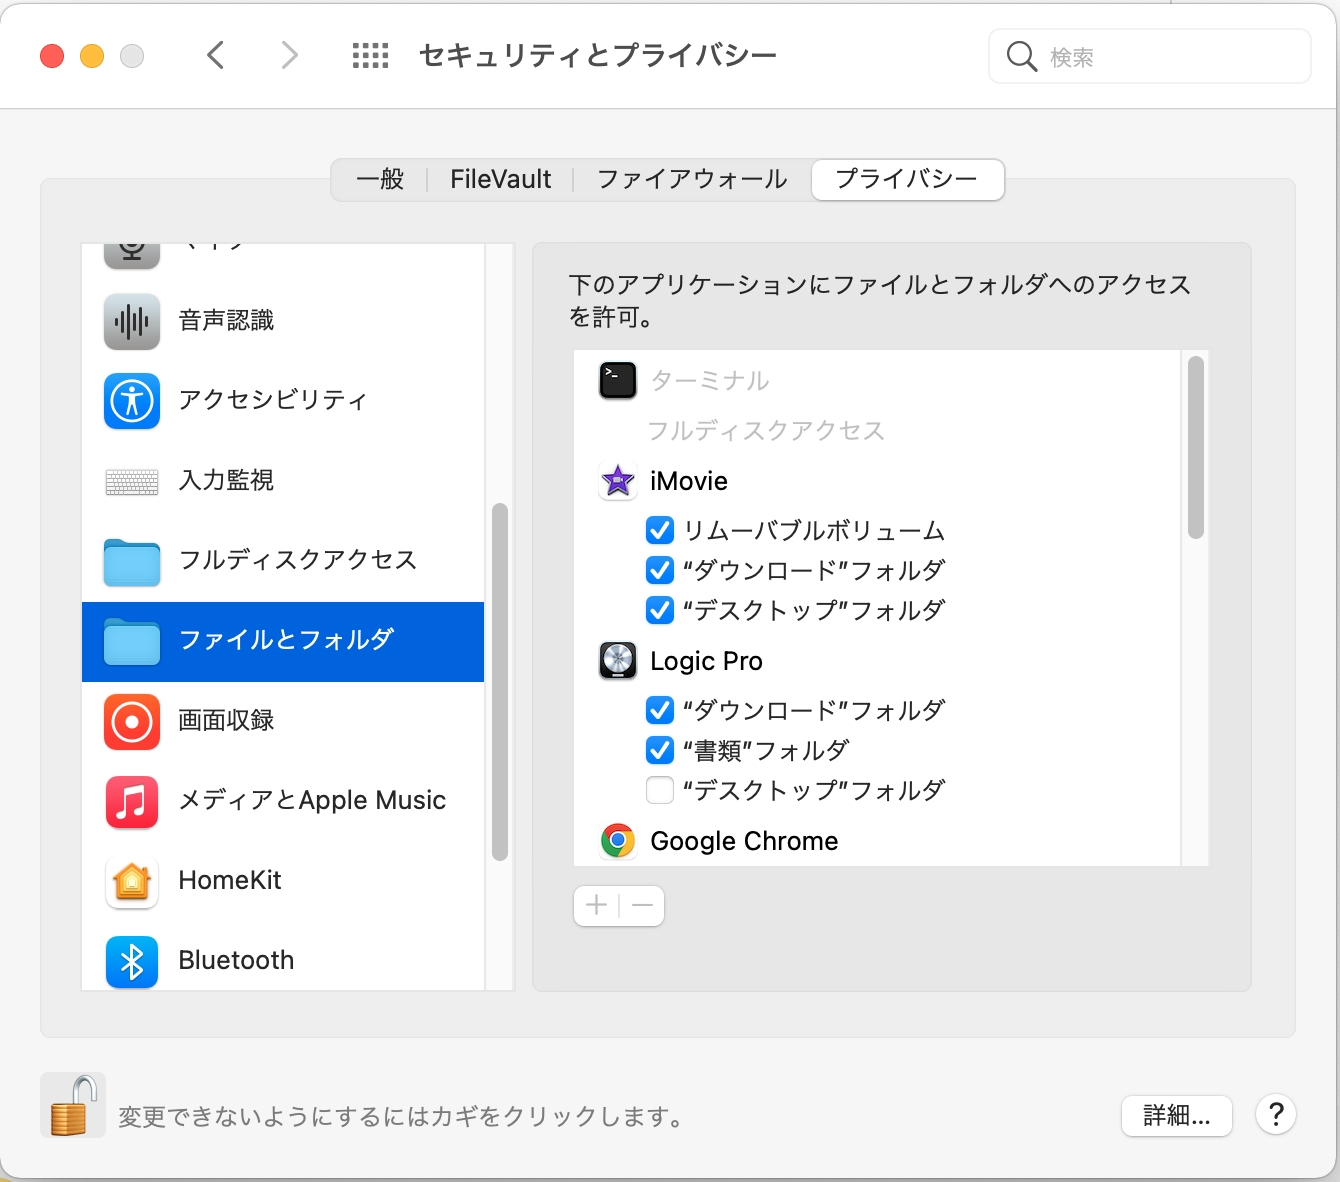Click the padlock icon to lock changes

(x=73, y=1105)
